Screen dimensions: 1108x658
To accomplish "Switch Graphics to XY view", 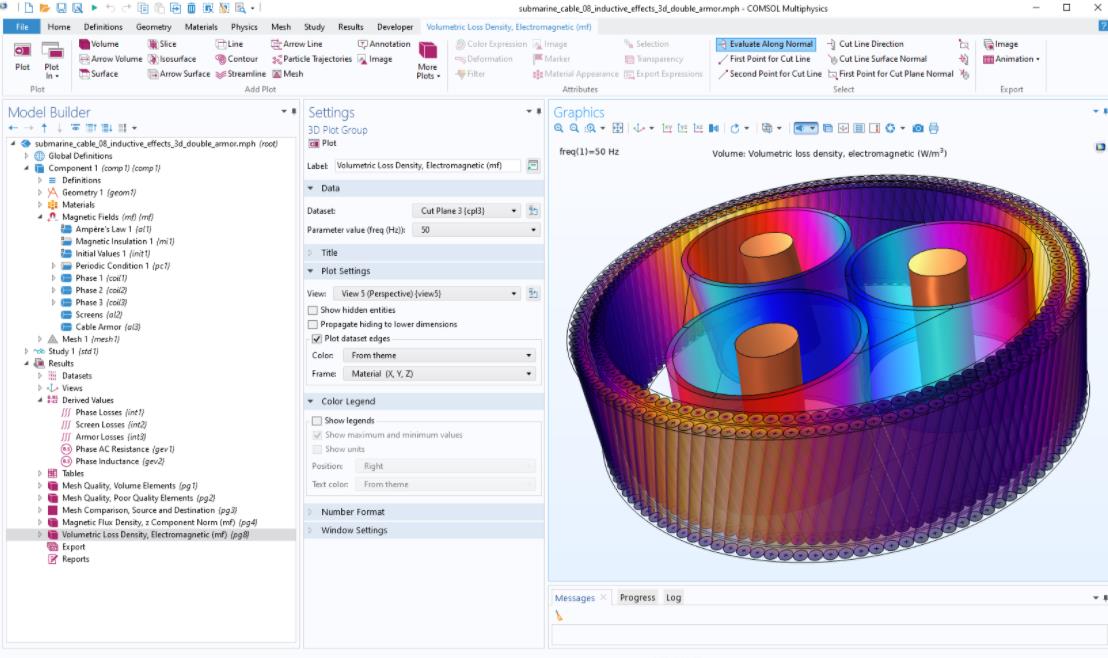I will pos(666,128).
